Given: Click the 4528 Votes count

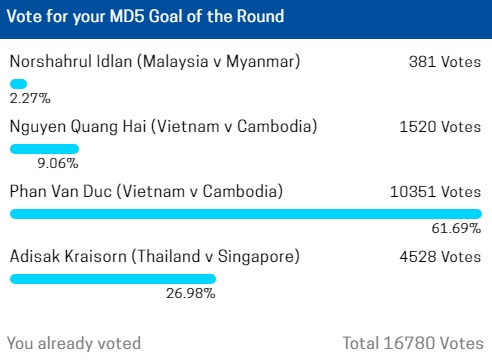Looking at the screenshot, I should [x=440, y=257].
